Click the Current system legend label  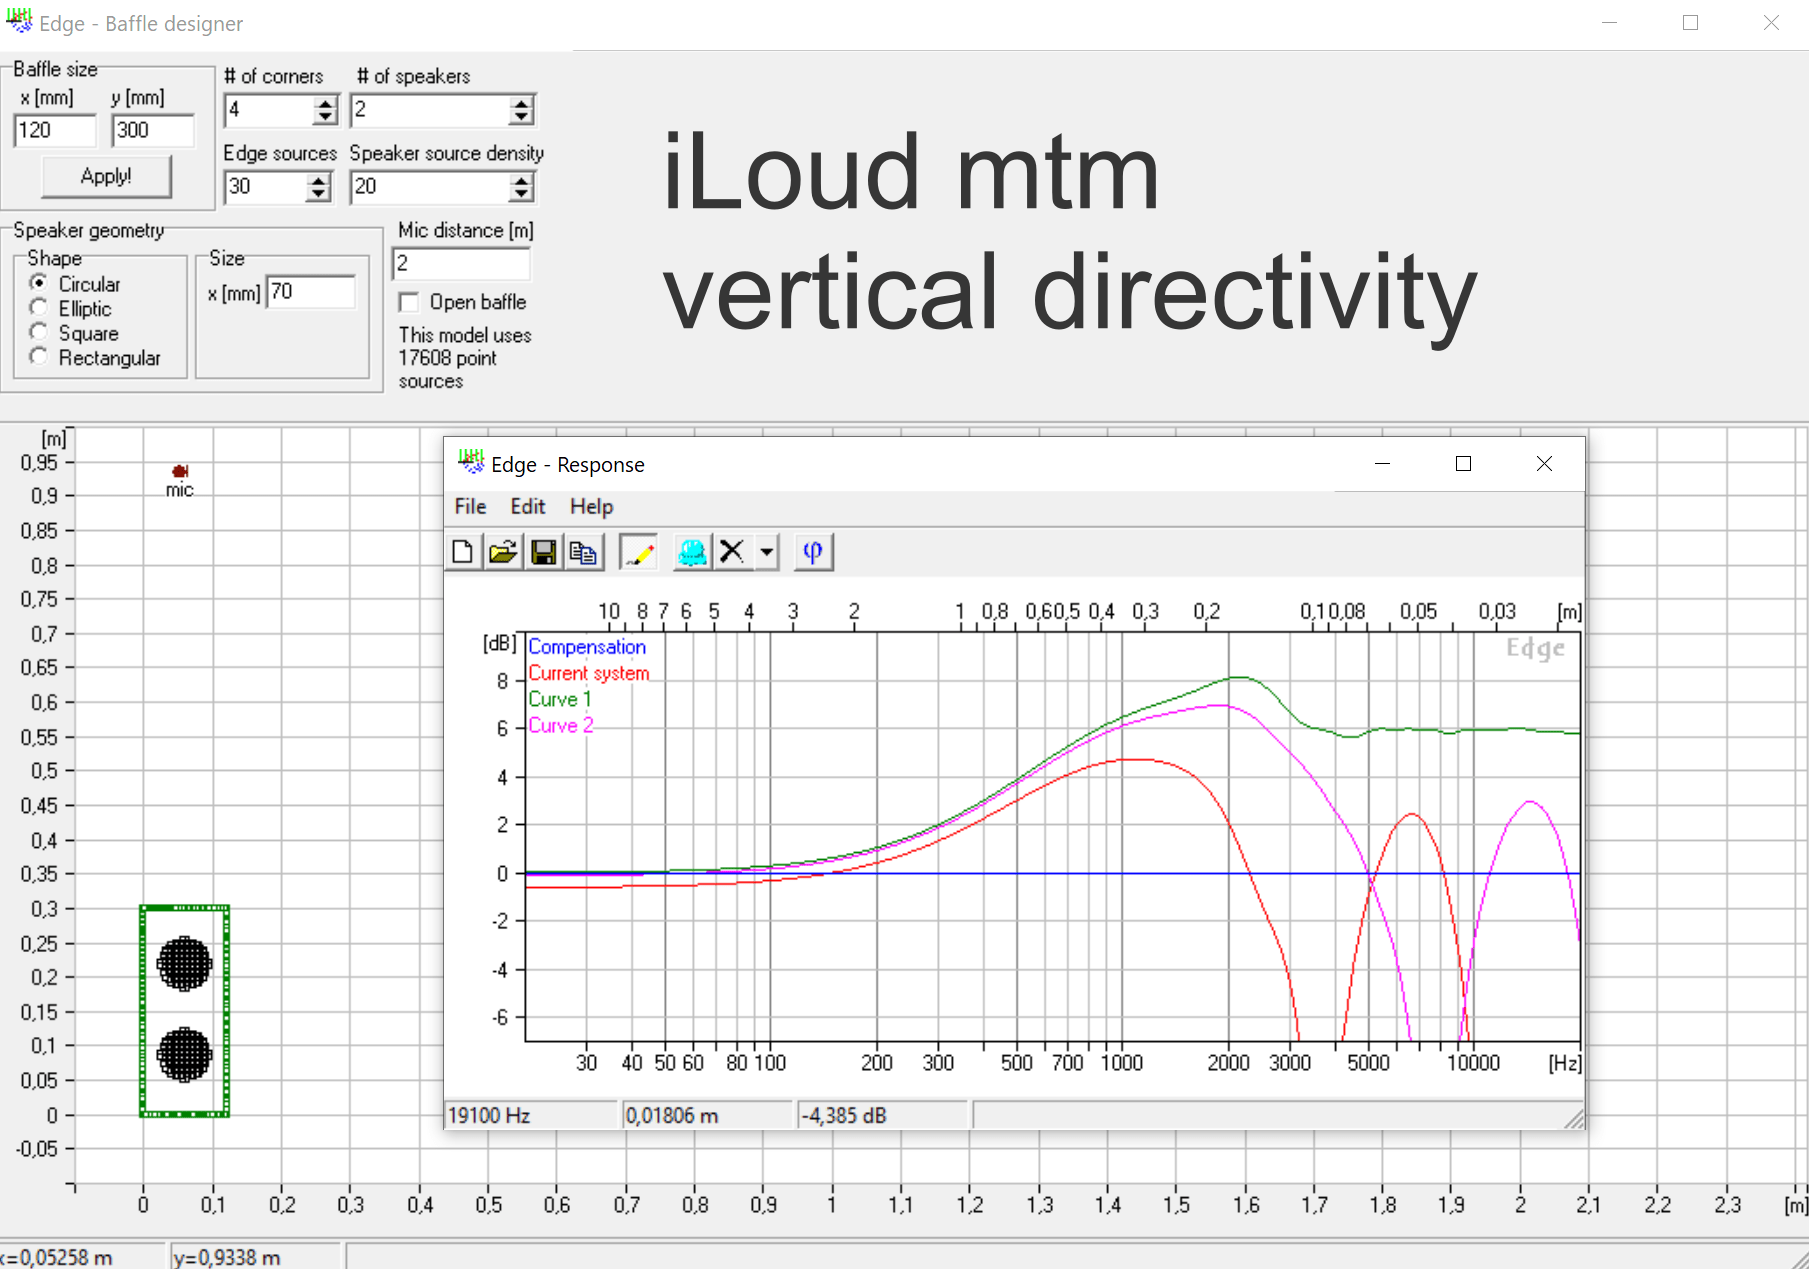coord(589,673)
